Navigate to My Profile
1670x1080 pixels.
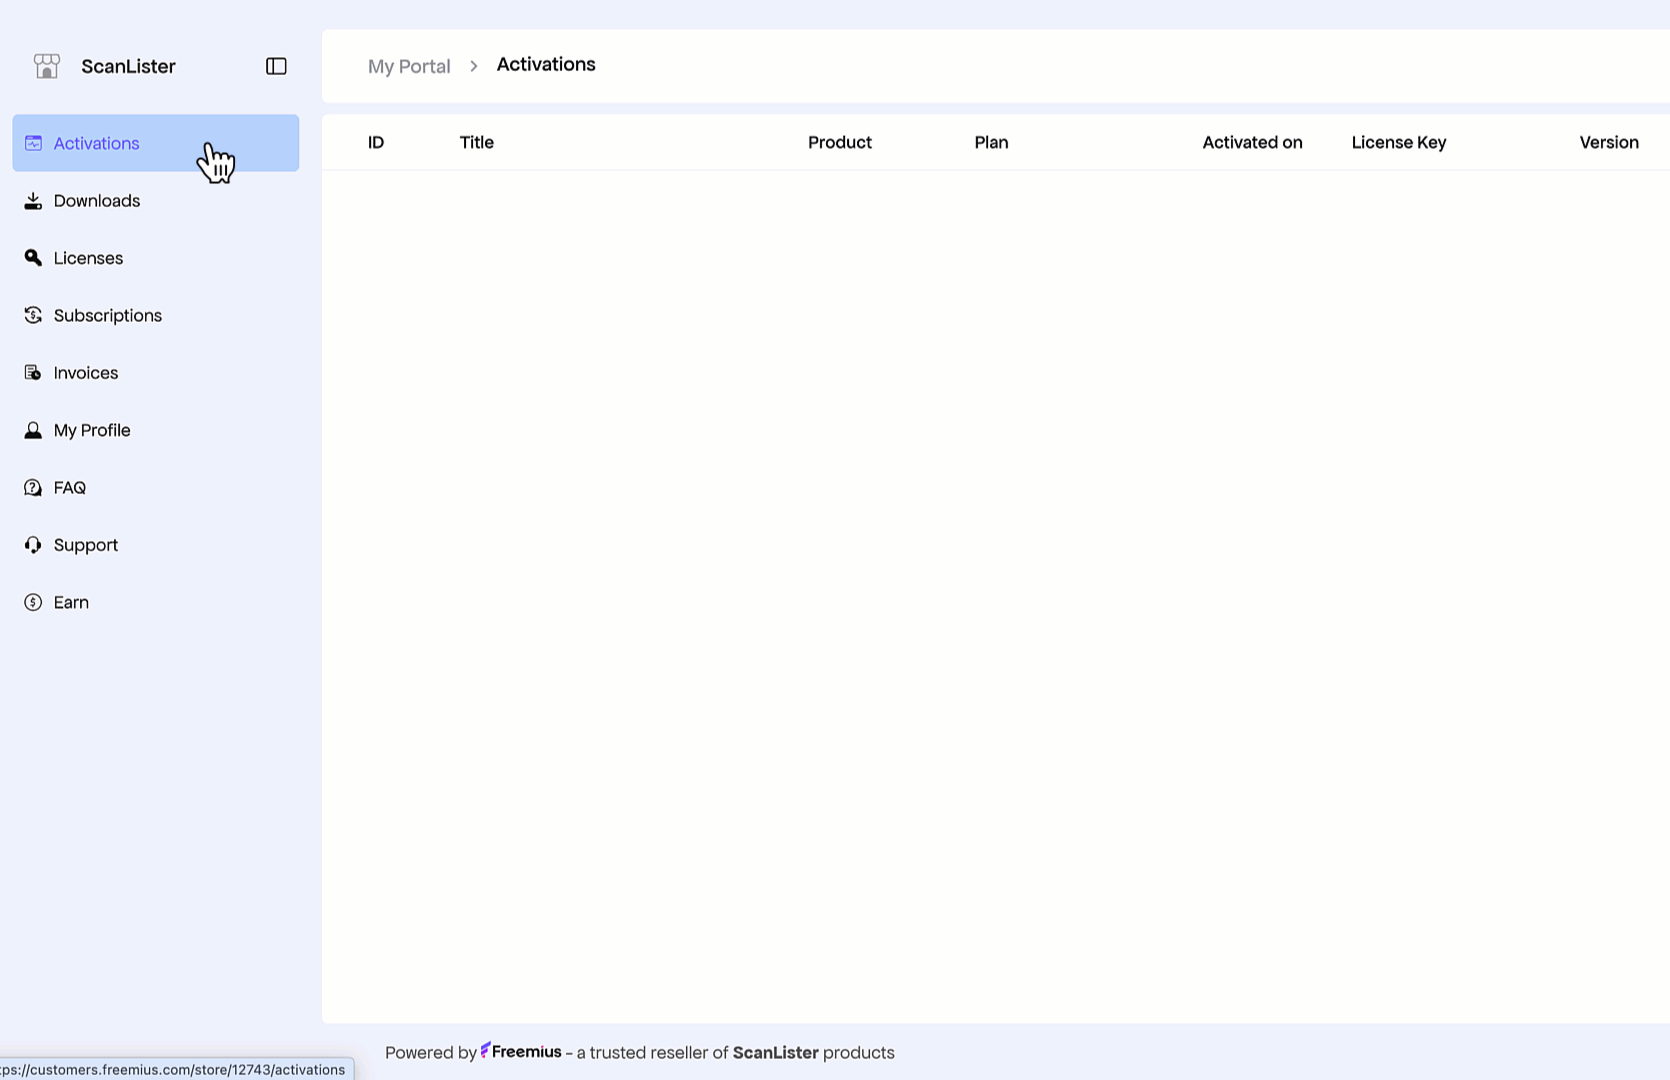[x=156, y=430]
